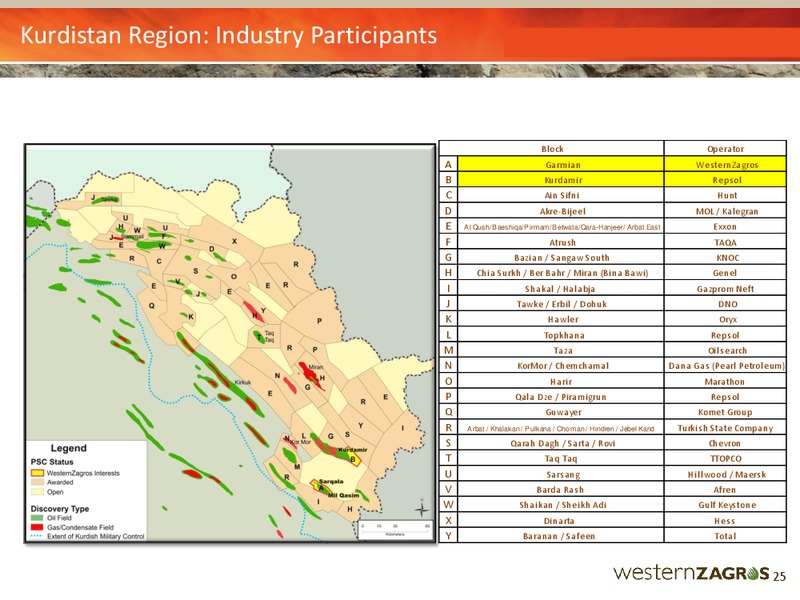The height and width of the screenshot is (600, 800).
Task: Click 'KorMor / Chemchamal' block cell
Action: click(x=561, y=365)
